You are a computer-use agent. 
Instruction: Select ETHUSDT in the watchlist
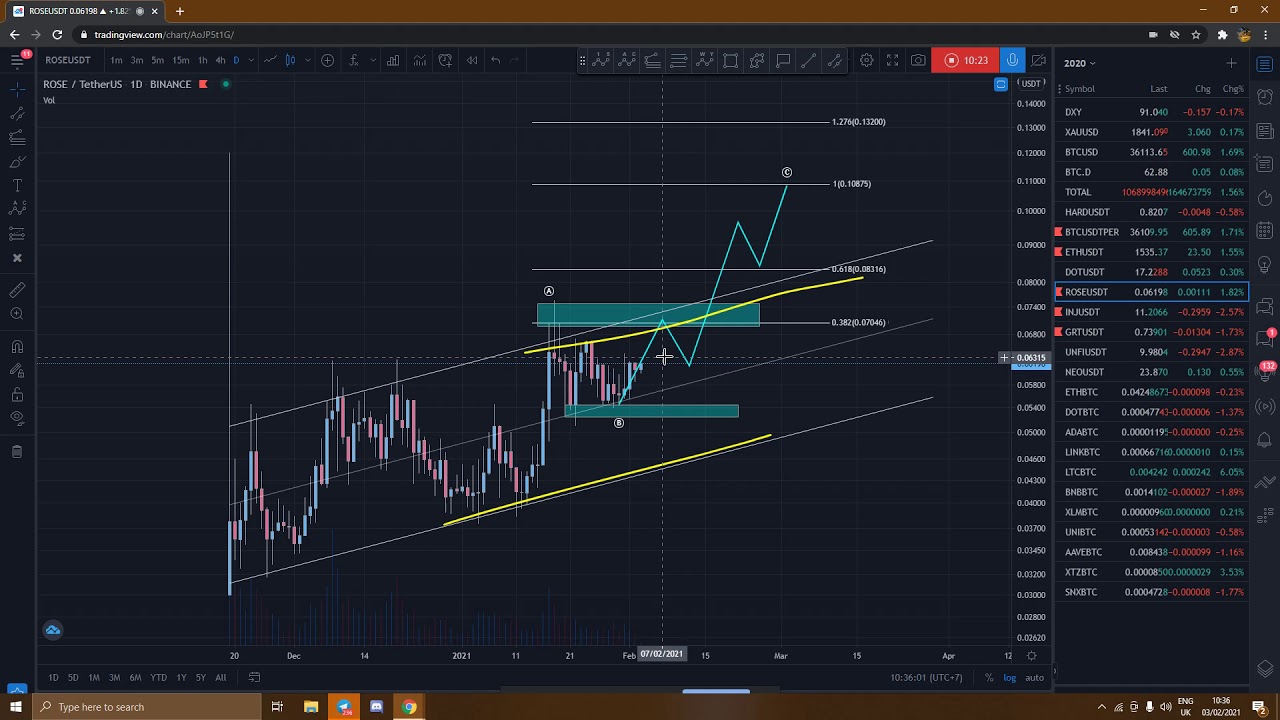point(1152,252)
